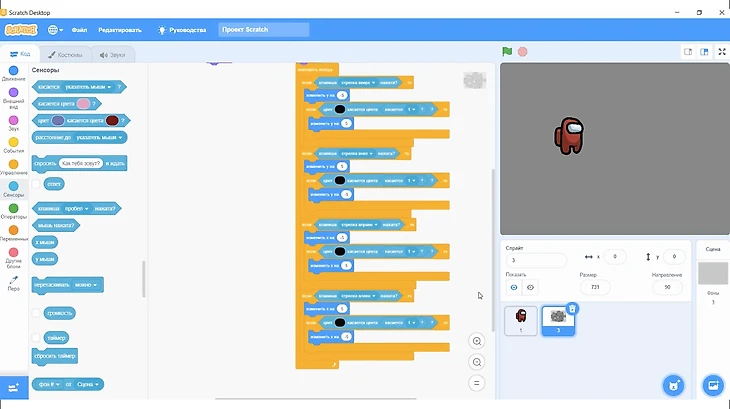Click the спросить и ждать block

(80, 163)
